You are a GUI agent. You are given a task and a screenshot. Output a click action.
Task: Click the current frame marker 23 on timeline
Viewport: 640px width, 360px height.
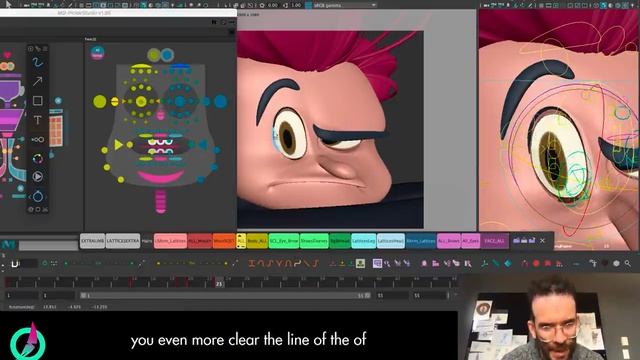coord(219,283)
